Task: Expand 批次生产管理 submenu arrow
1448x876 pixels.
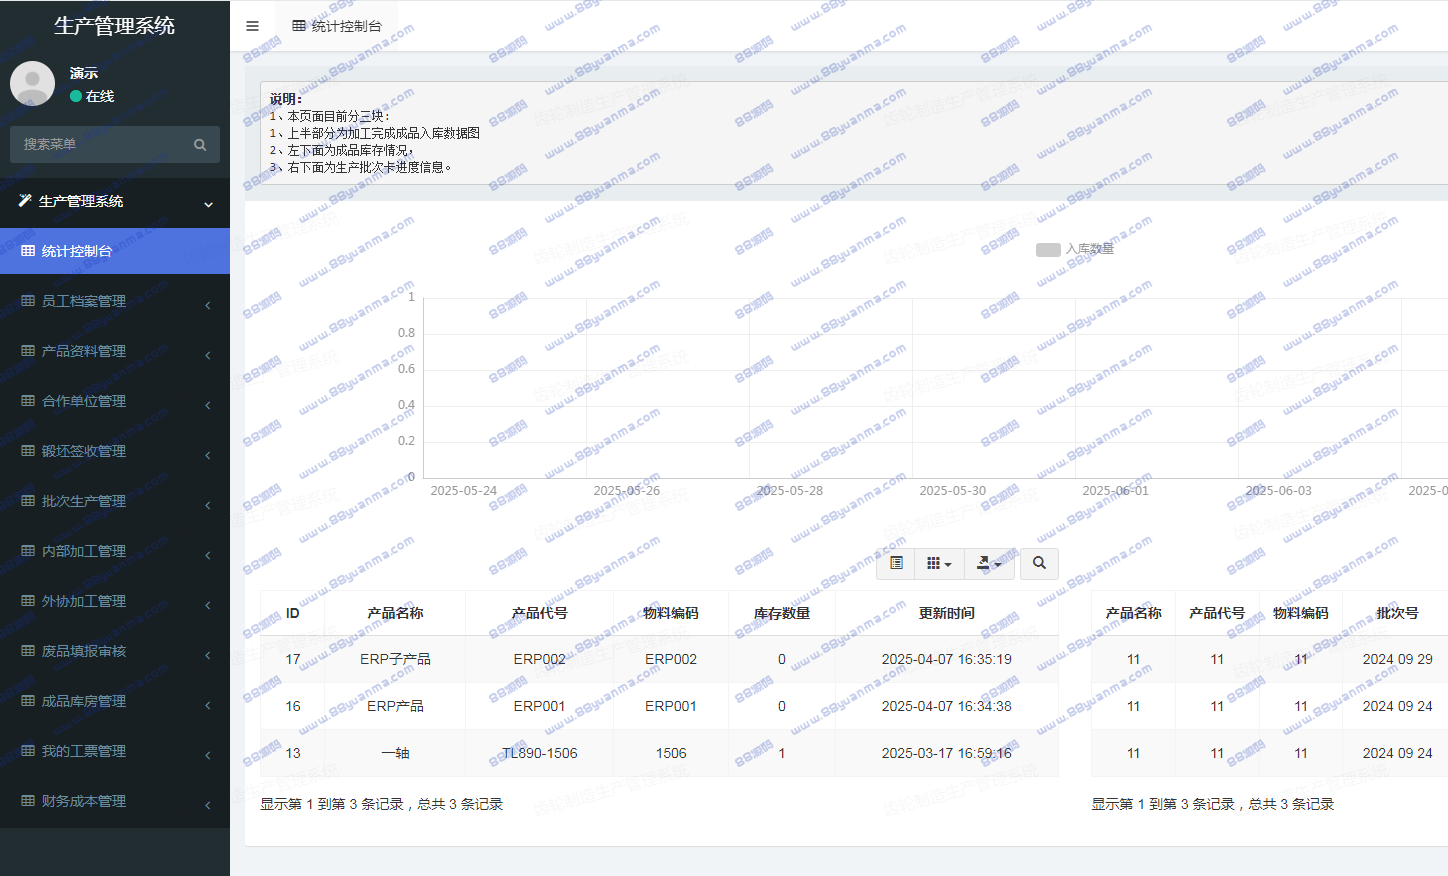Action: point(208,505)
